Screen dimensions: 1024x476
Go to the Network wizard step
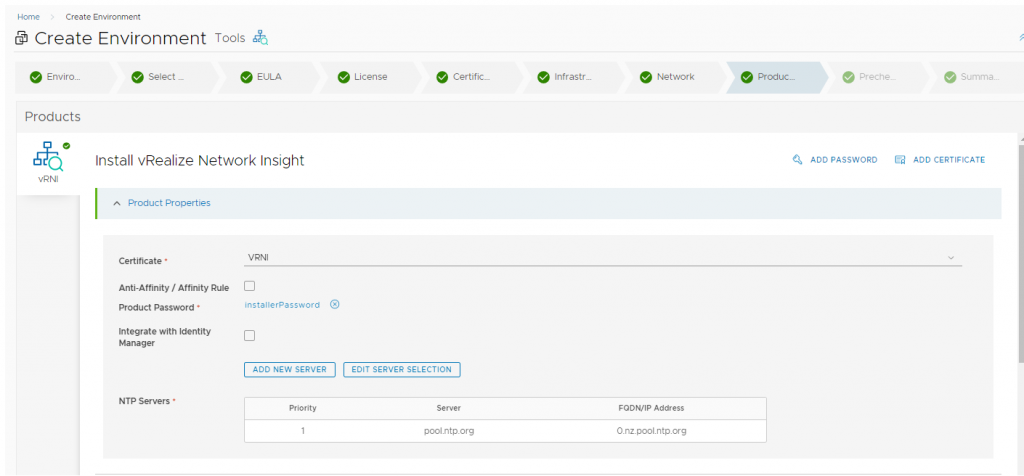(x=675, y=77)
